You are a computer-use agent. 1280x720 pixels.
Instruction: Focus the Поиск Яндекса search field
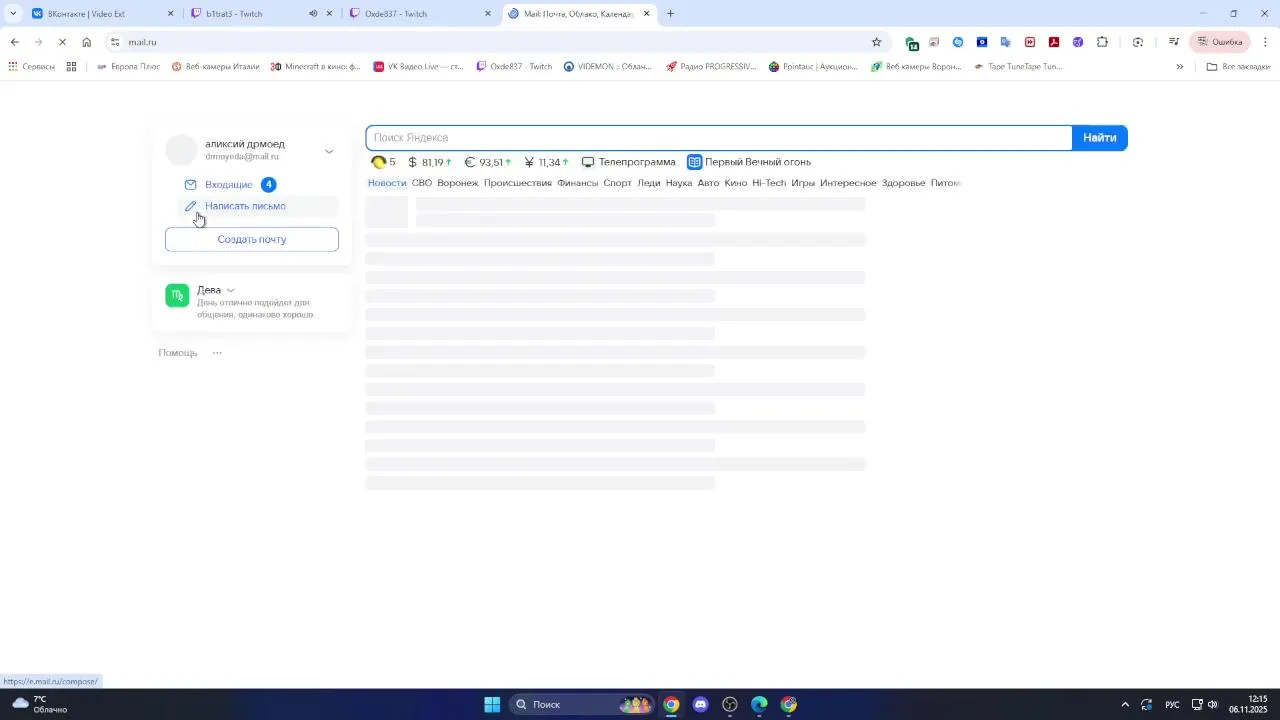tap(719, 138)
